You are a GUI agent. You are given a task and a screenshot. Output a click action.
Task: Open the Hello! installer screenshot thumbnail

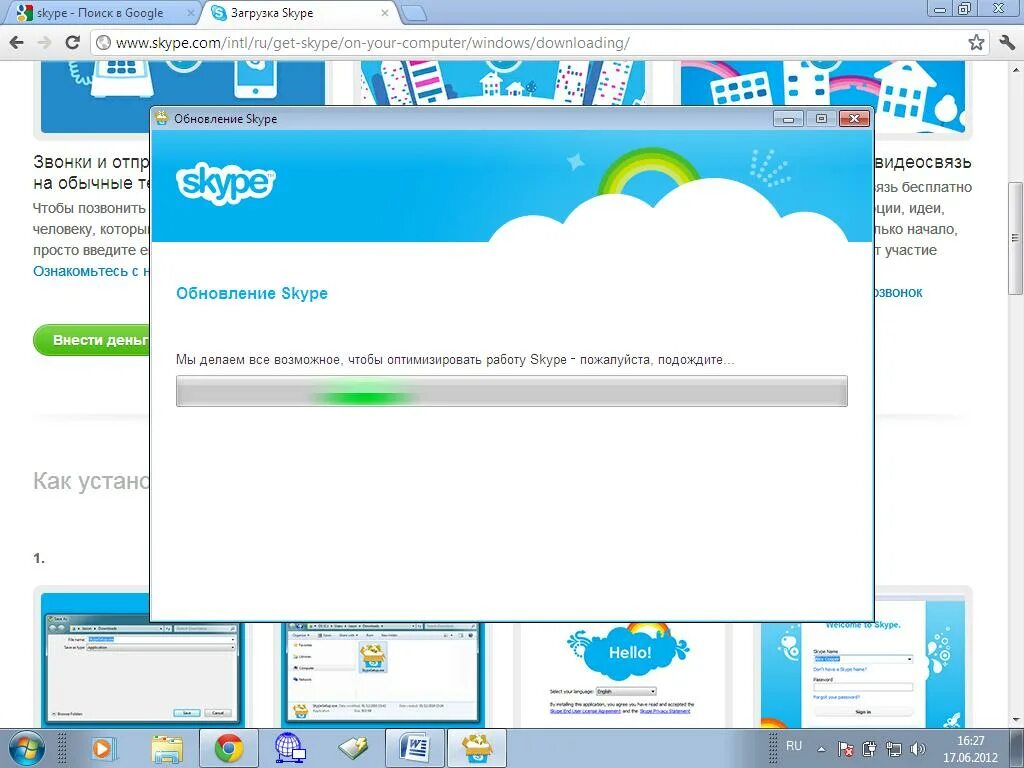point(622,673)
